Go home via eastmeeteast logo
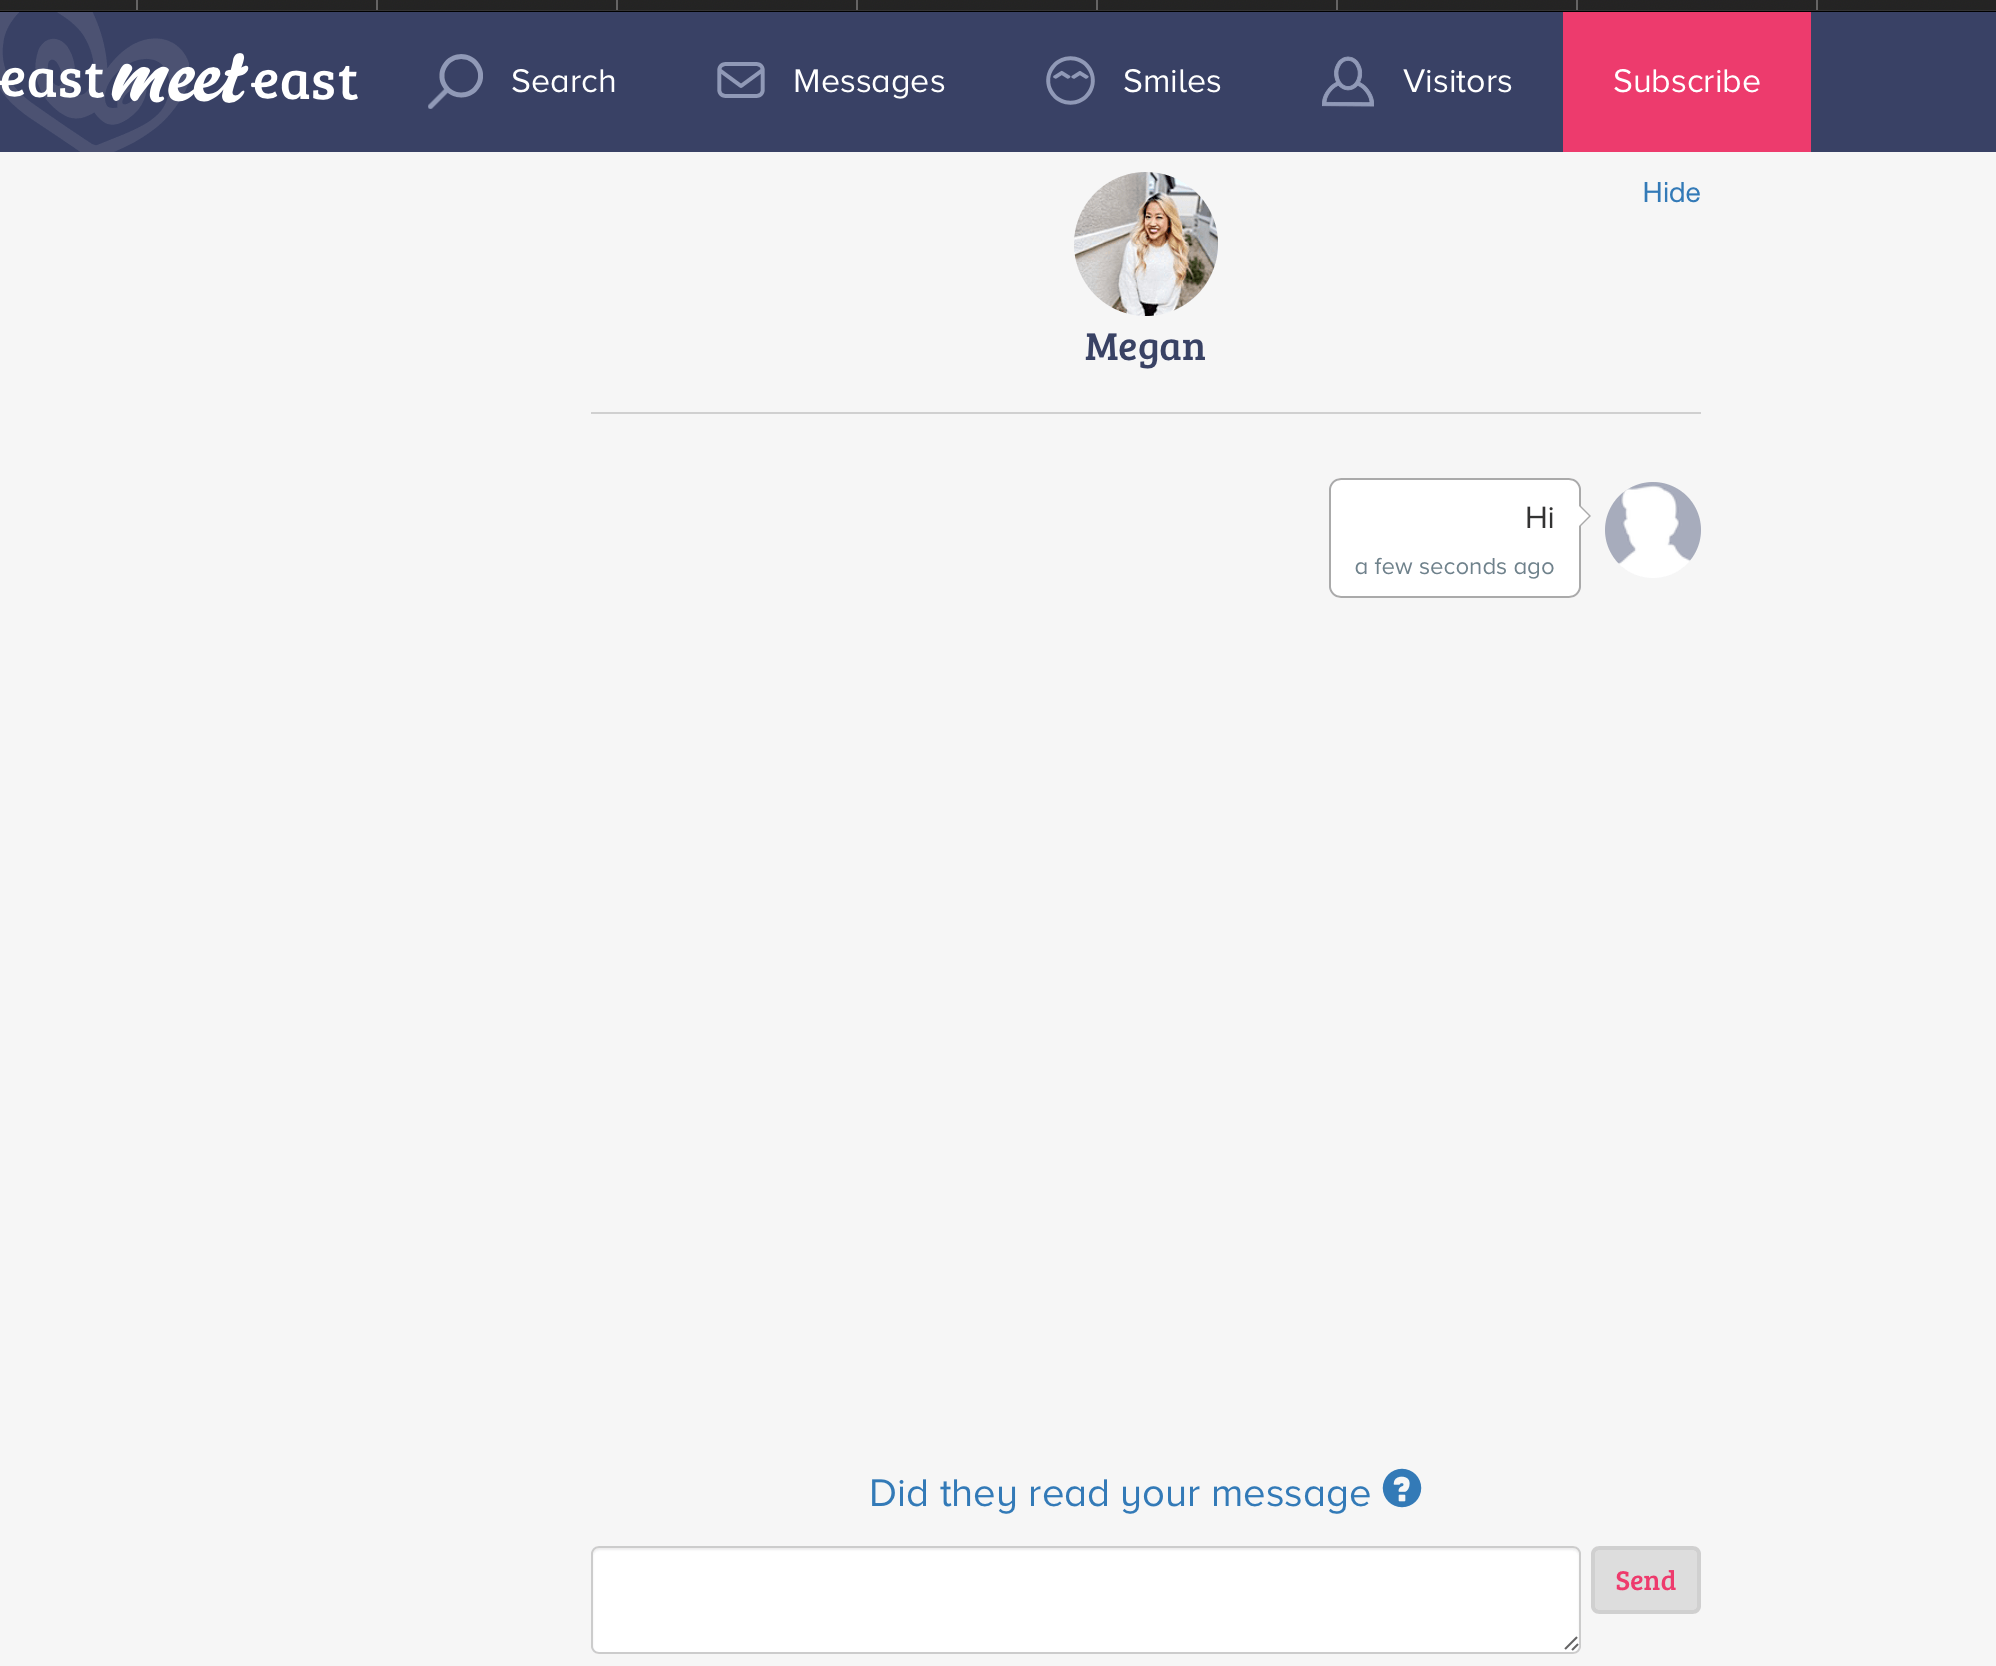 [x=179, y=81]
